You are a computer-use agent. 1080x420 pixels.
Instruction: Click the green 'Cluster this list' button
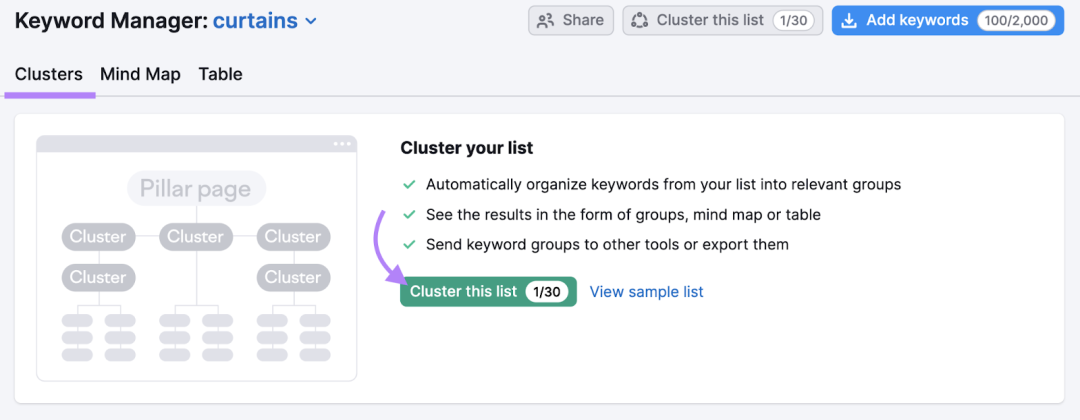pos(488,292)
